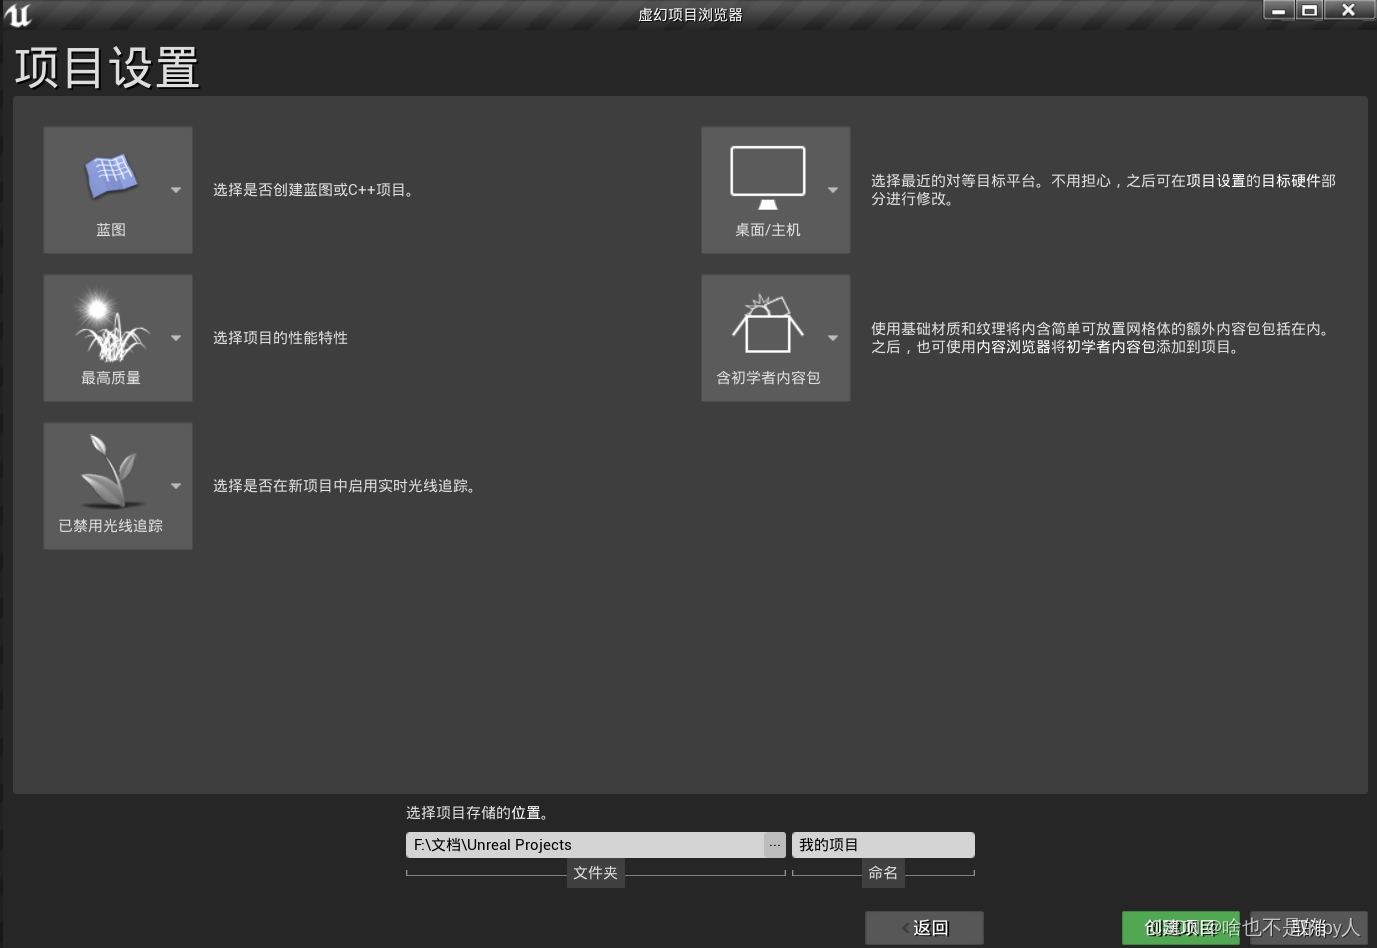The width and height of the screenshot is (1377, 948).
Task: Click the 桌面/主机 monitor icon
Action: pyautogui.click(x=768, y=177)
